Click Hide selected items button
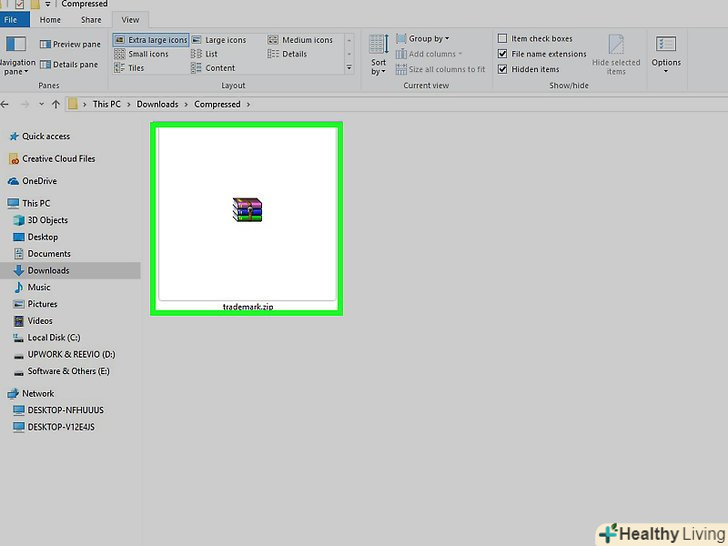Image resolution: width=728 pixels, height=546 pixels. [616, 55]
